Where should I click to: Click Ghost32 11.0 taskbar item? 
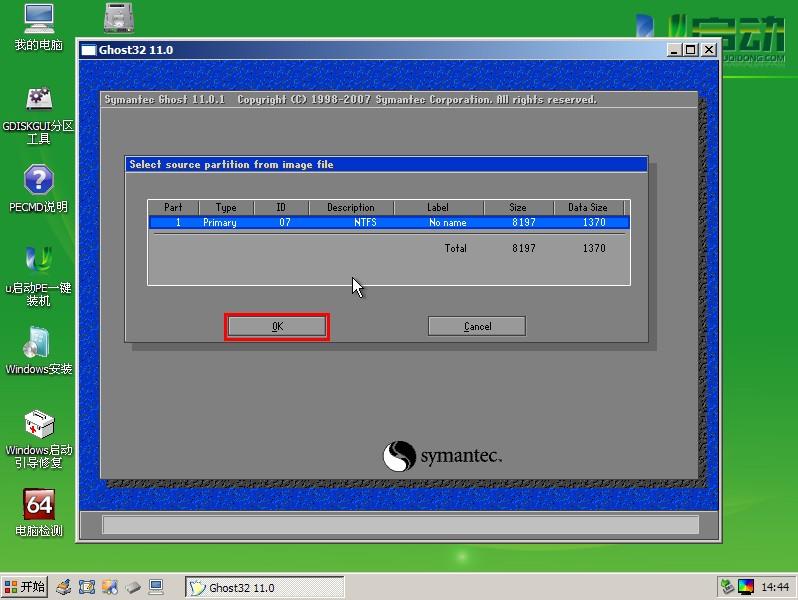pyautogui.click(x=265, y=587)
